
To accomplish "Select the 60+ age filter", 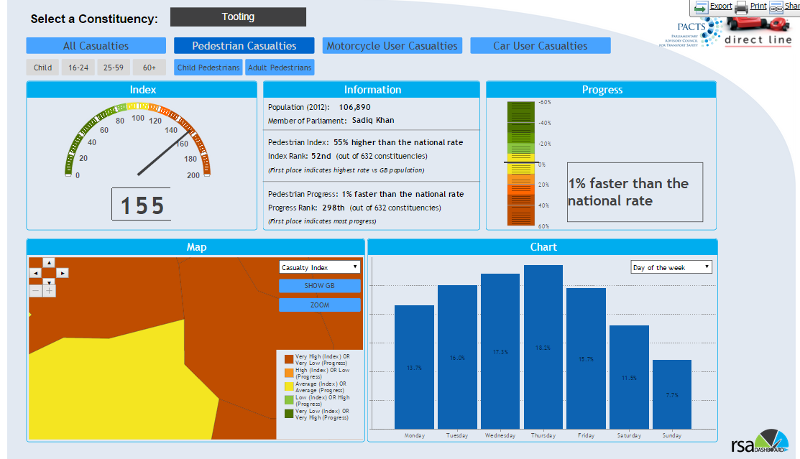I will pos(149,67).
